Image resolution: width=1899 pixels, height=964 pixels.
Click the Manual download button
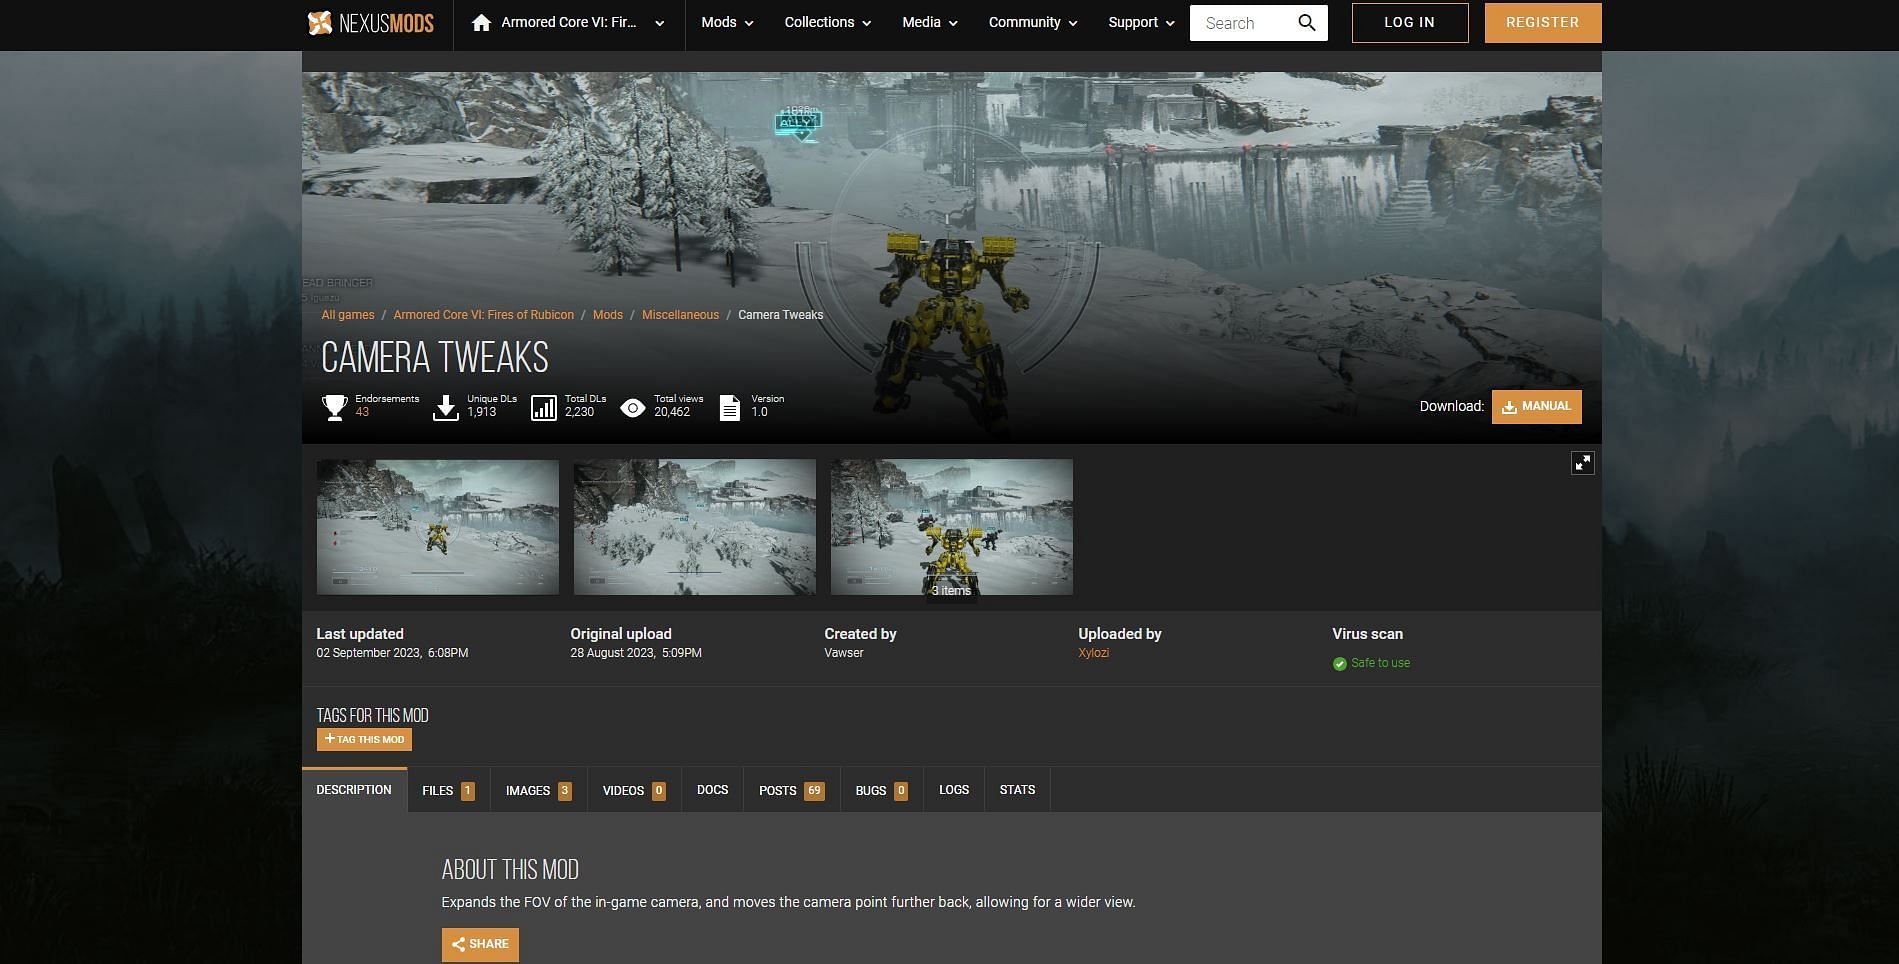pos(1536,407)
